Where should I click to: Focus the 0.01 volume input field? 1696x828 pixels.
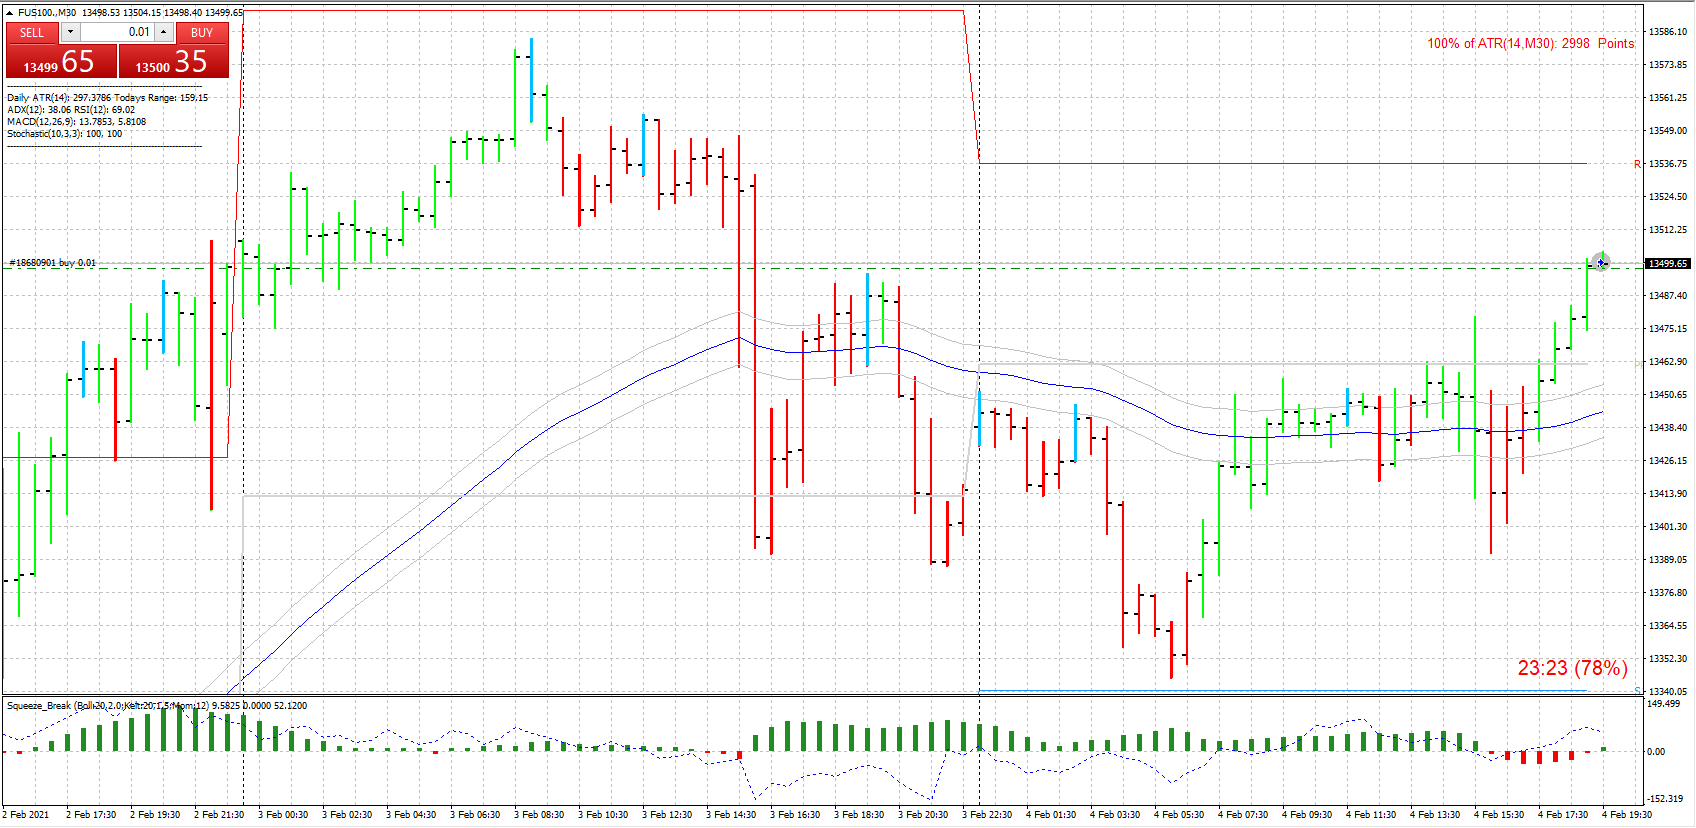pos(117,32)
